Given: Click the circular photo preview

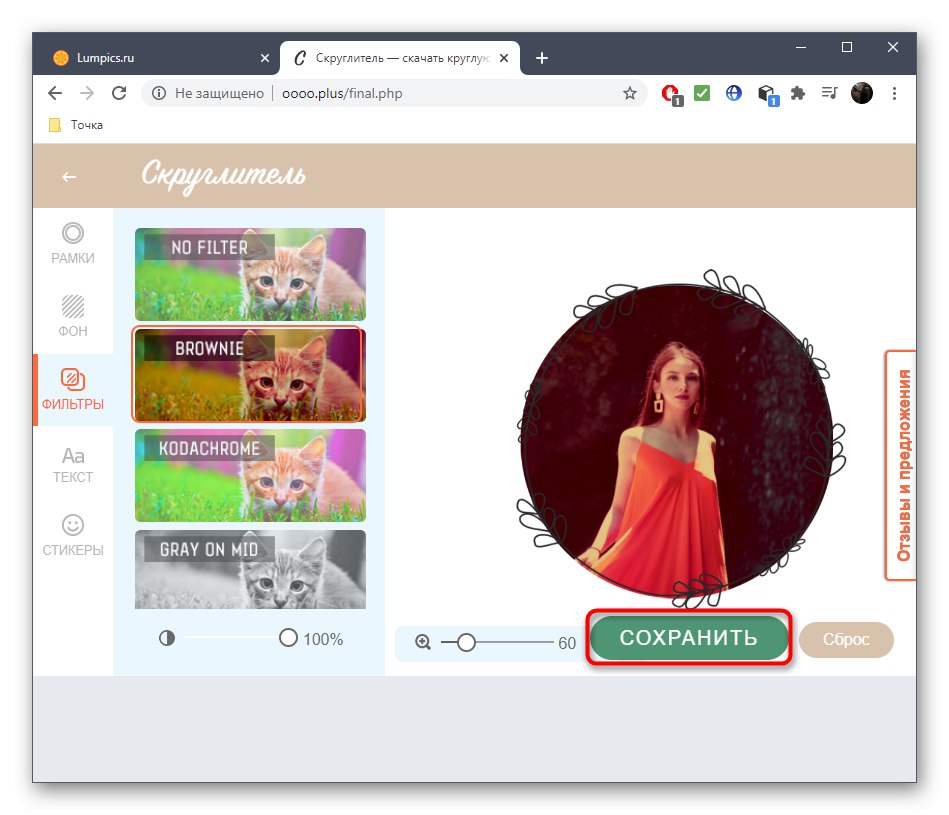Looking at the screenshot, I should (677, 440).
